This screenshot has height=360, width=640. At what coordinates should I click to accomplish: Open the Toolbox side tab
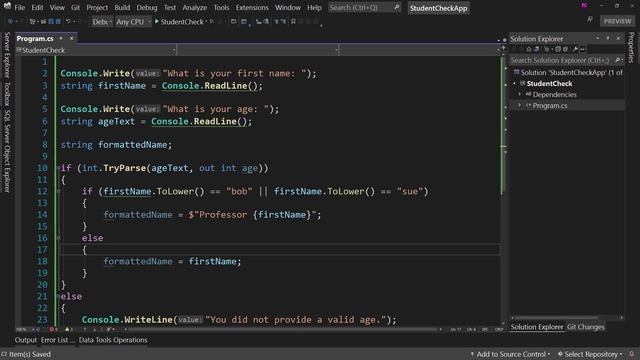click(7, 94)
